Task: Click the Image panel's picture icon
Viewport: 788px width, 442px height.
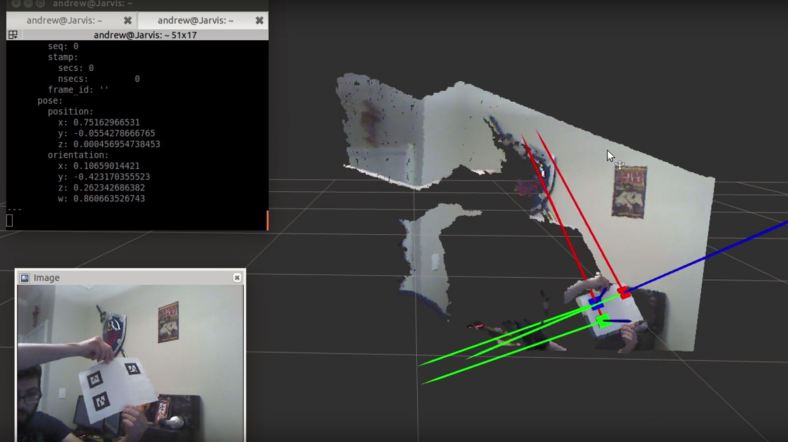Action: click(25, 277)
